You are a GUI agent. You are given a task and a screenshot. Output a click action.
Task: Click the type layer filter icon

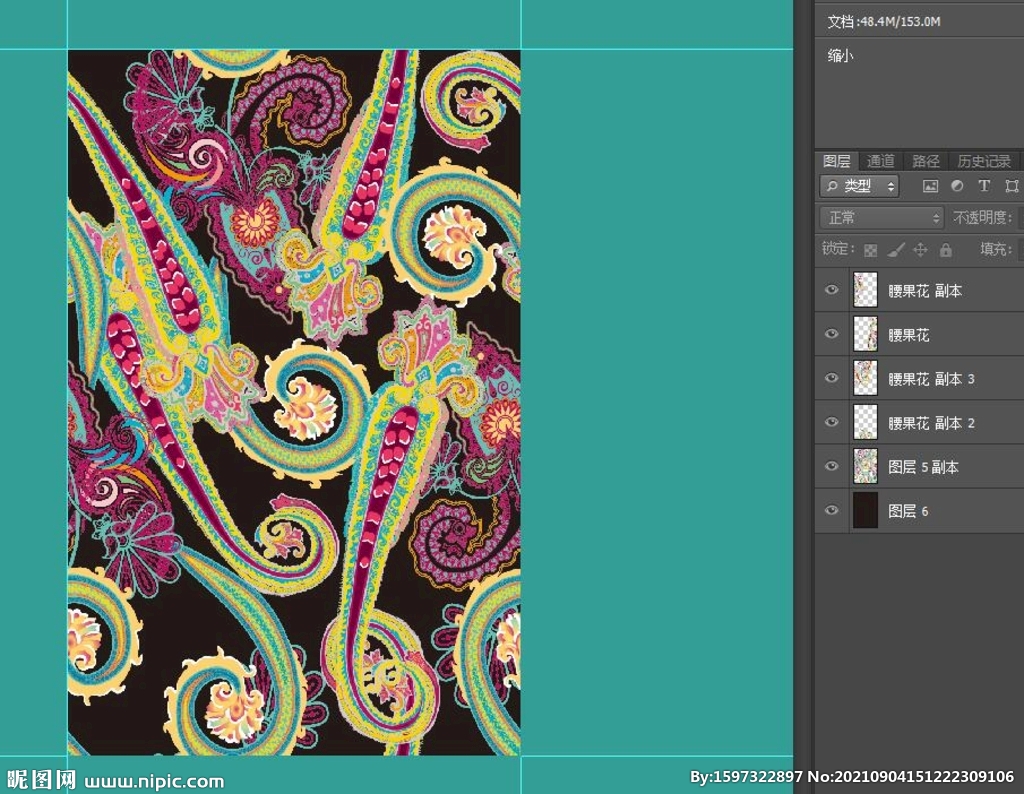pyautogui.click(x=984, y=186)
